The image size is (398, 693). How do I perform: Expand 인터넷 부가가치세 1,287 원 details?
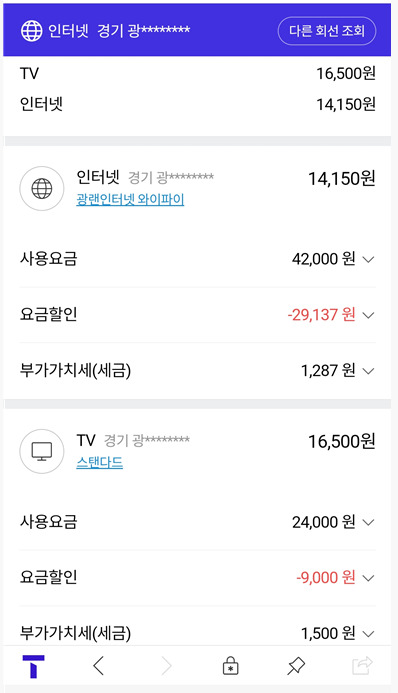click(198, 370)
